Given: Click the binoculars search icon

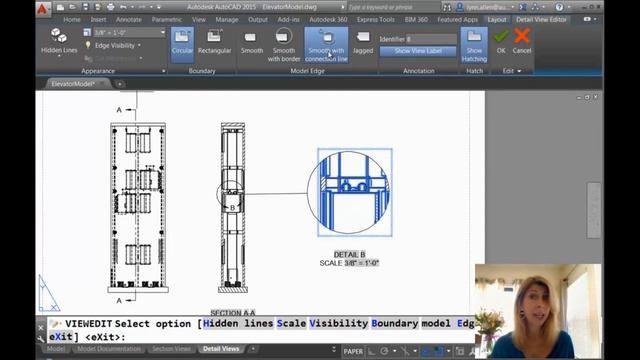Looking at the screenshot, I should [x=447, y=7].
